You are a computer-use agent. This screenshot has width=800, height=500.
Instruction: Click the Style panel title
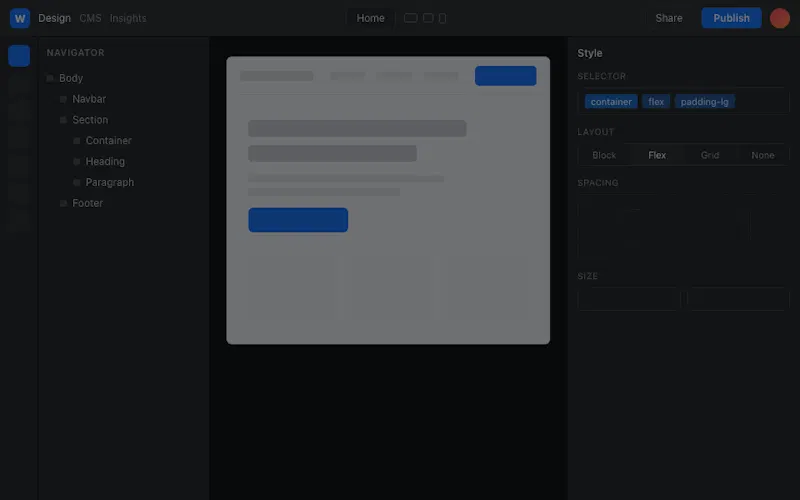[x=590, y=53]
